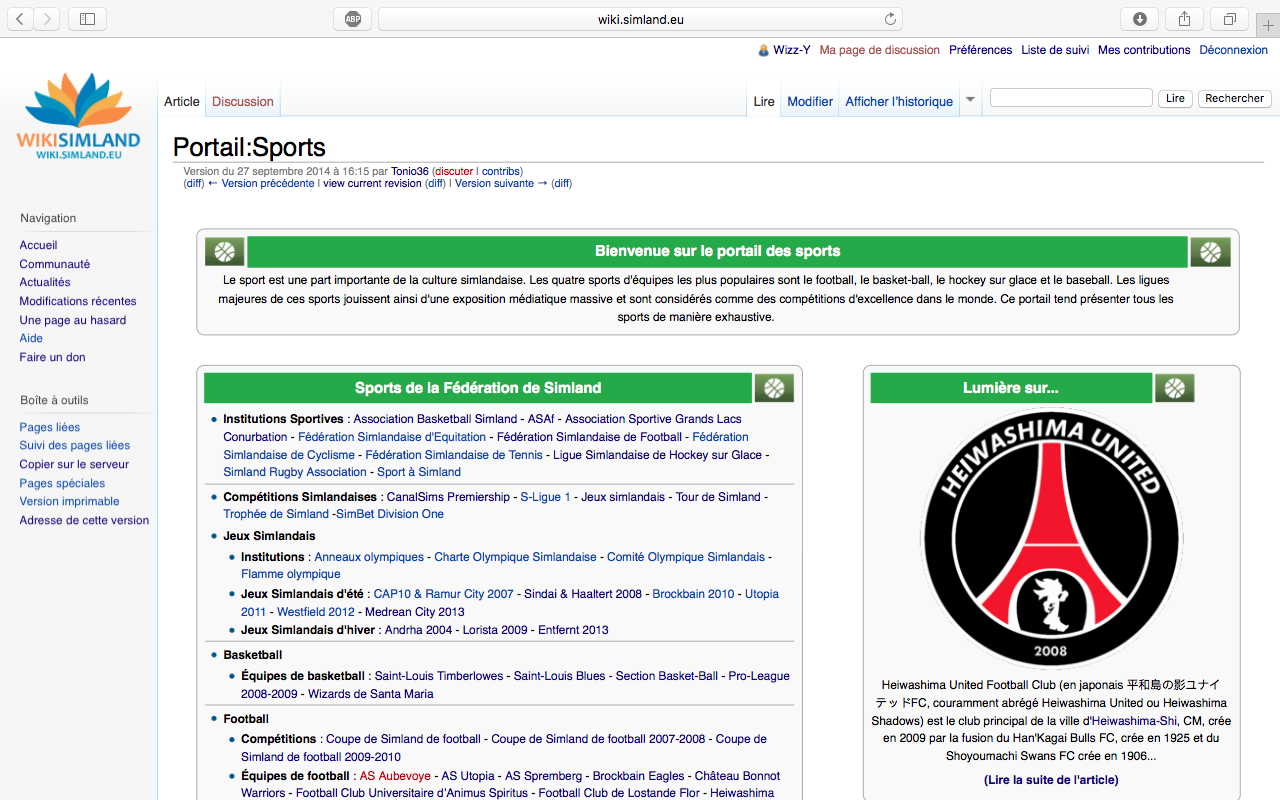Click basketball icon left of welcome banner
Image resolution: width=1280 pixels, height=800 pixels.
click(225, 252)
